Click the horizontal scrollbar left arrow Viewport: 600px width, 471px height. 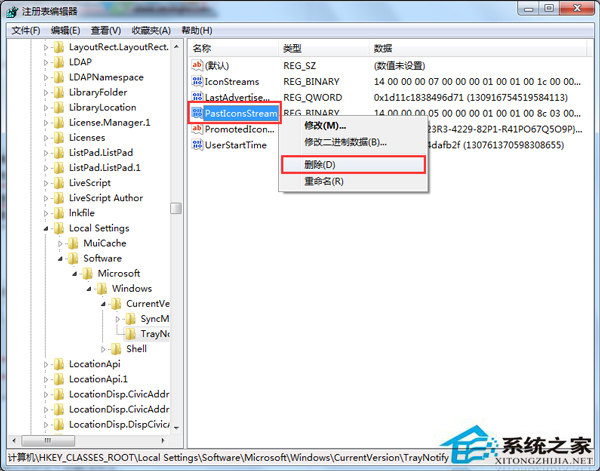[x=14, y=440]
